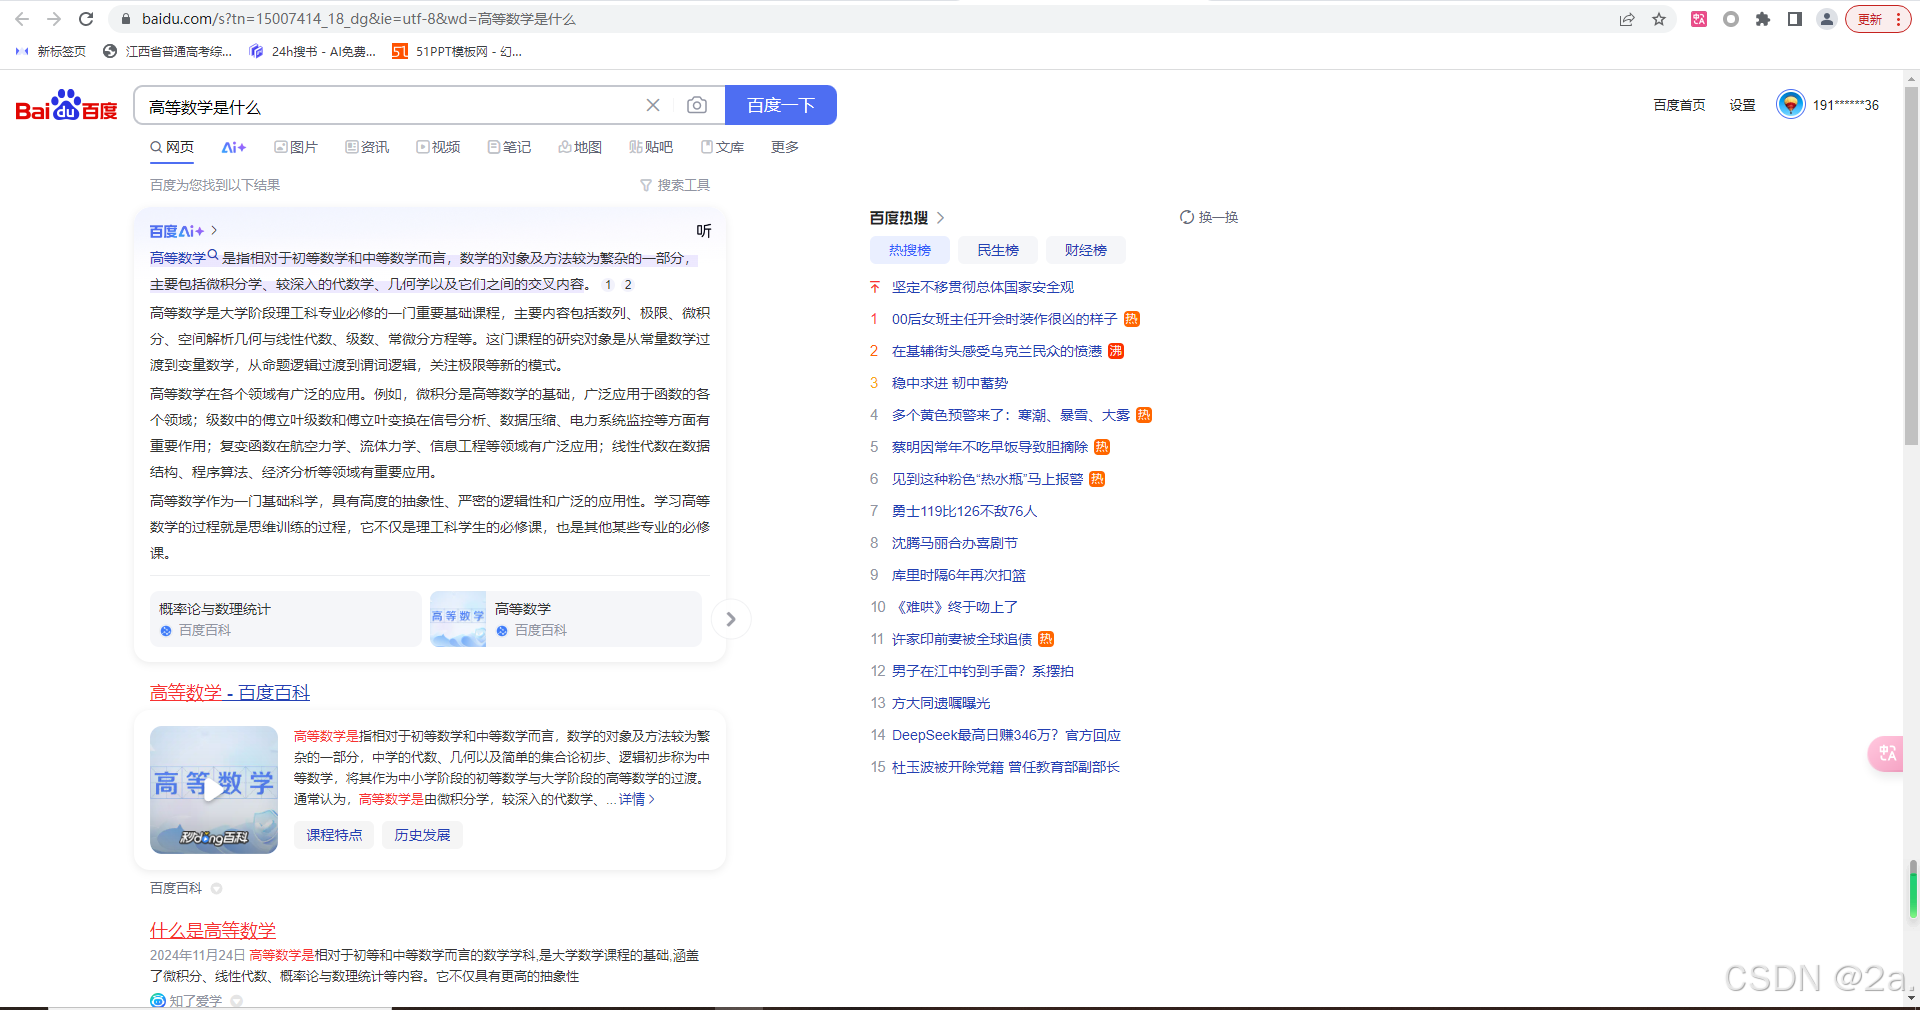This screenshot has height=1010, width=1920.
Task: Expand the 更多 search categories
Action: click(x=785, y=147)
